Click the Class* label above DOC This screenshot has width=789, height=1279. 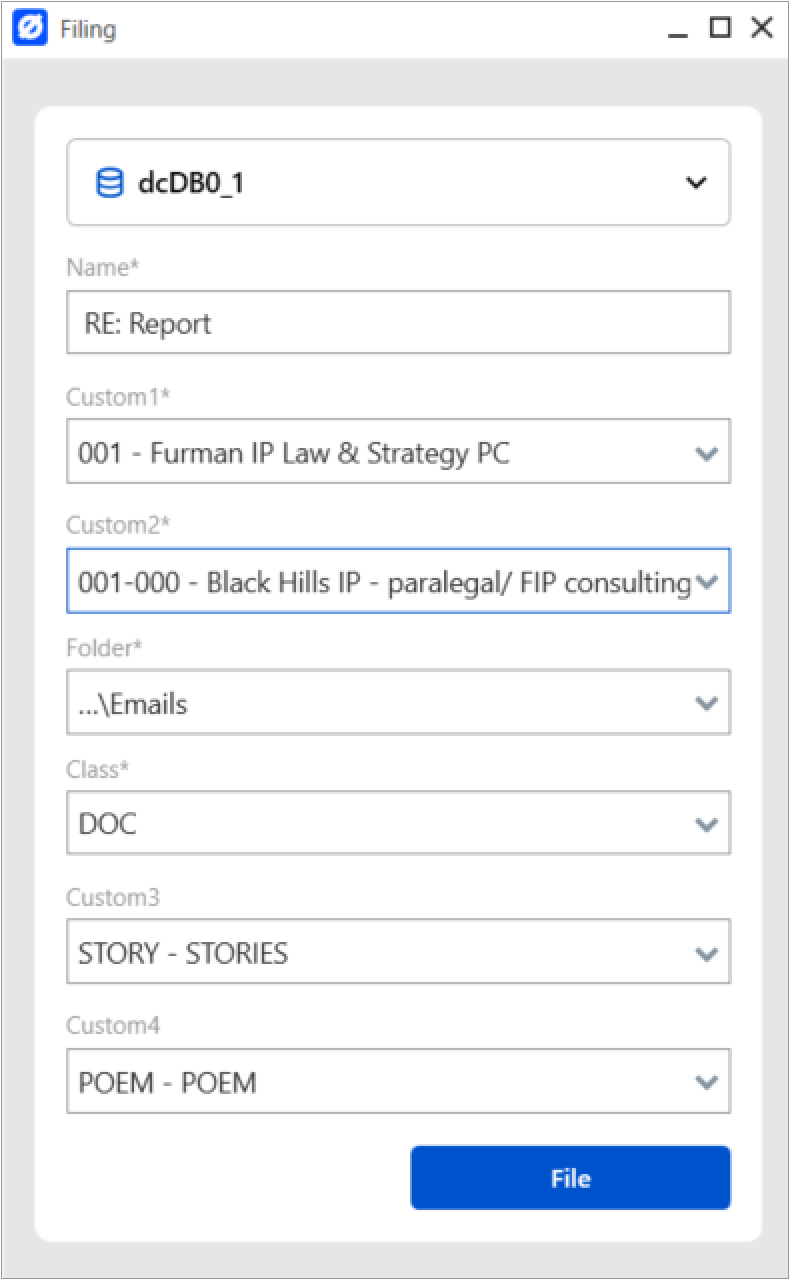click(97, 770)
